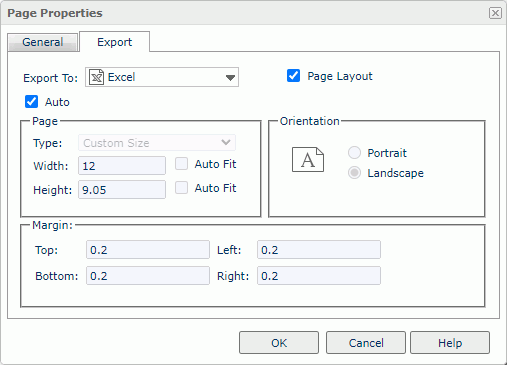507x365 pixels.
Task: Enable Auto Fit for Width
Action: [181, 164]
